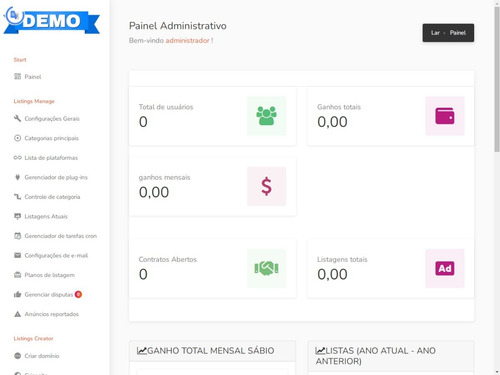Click the plug icon for Gerenciador de plug-ins
The image size is (500, 375).
click(x=17, y=177)
